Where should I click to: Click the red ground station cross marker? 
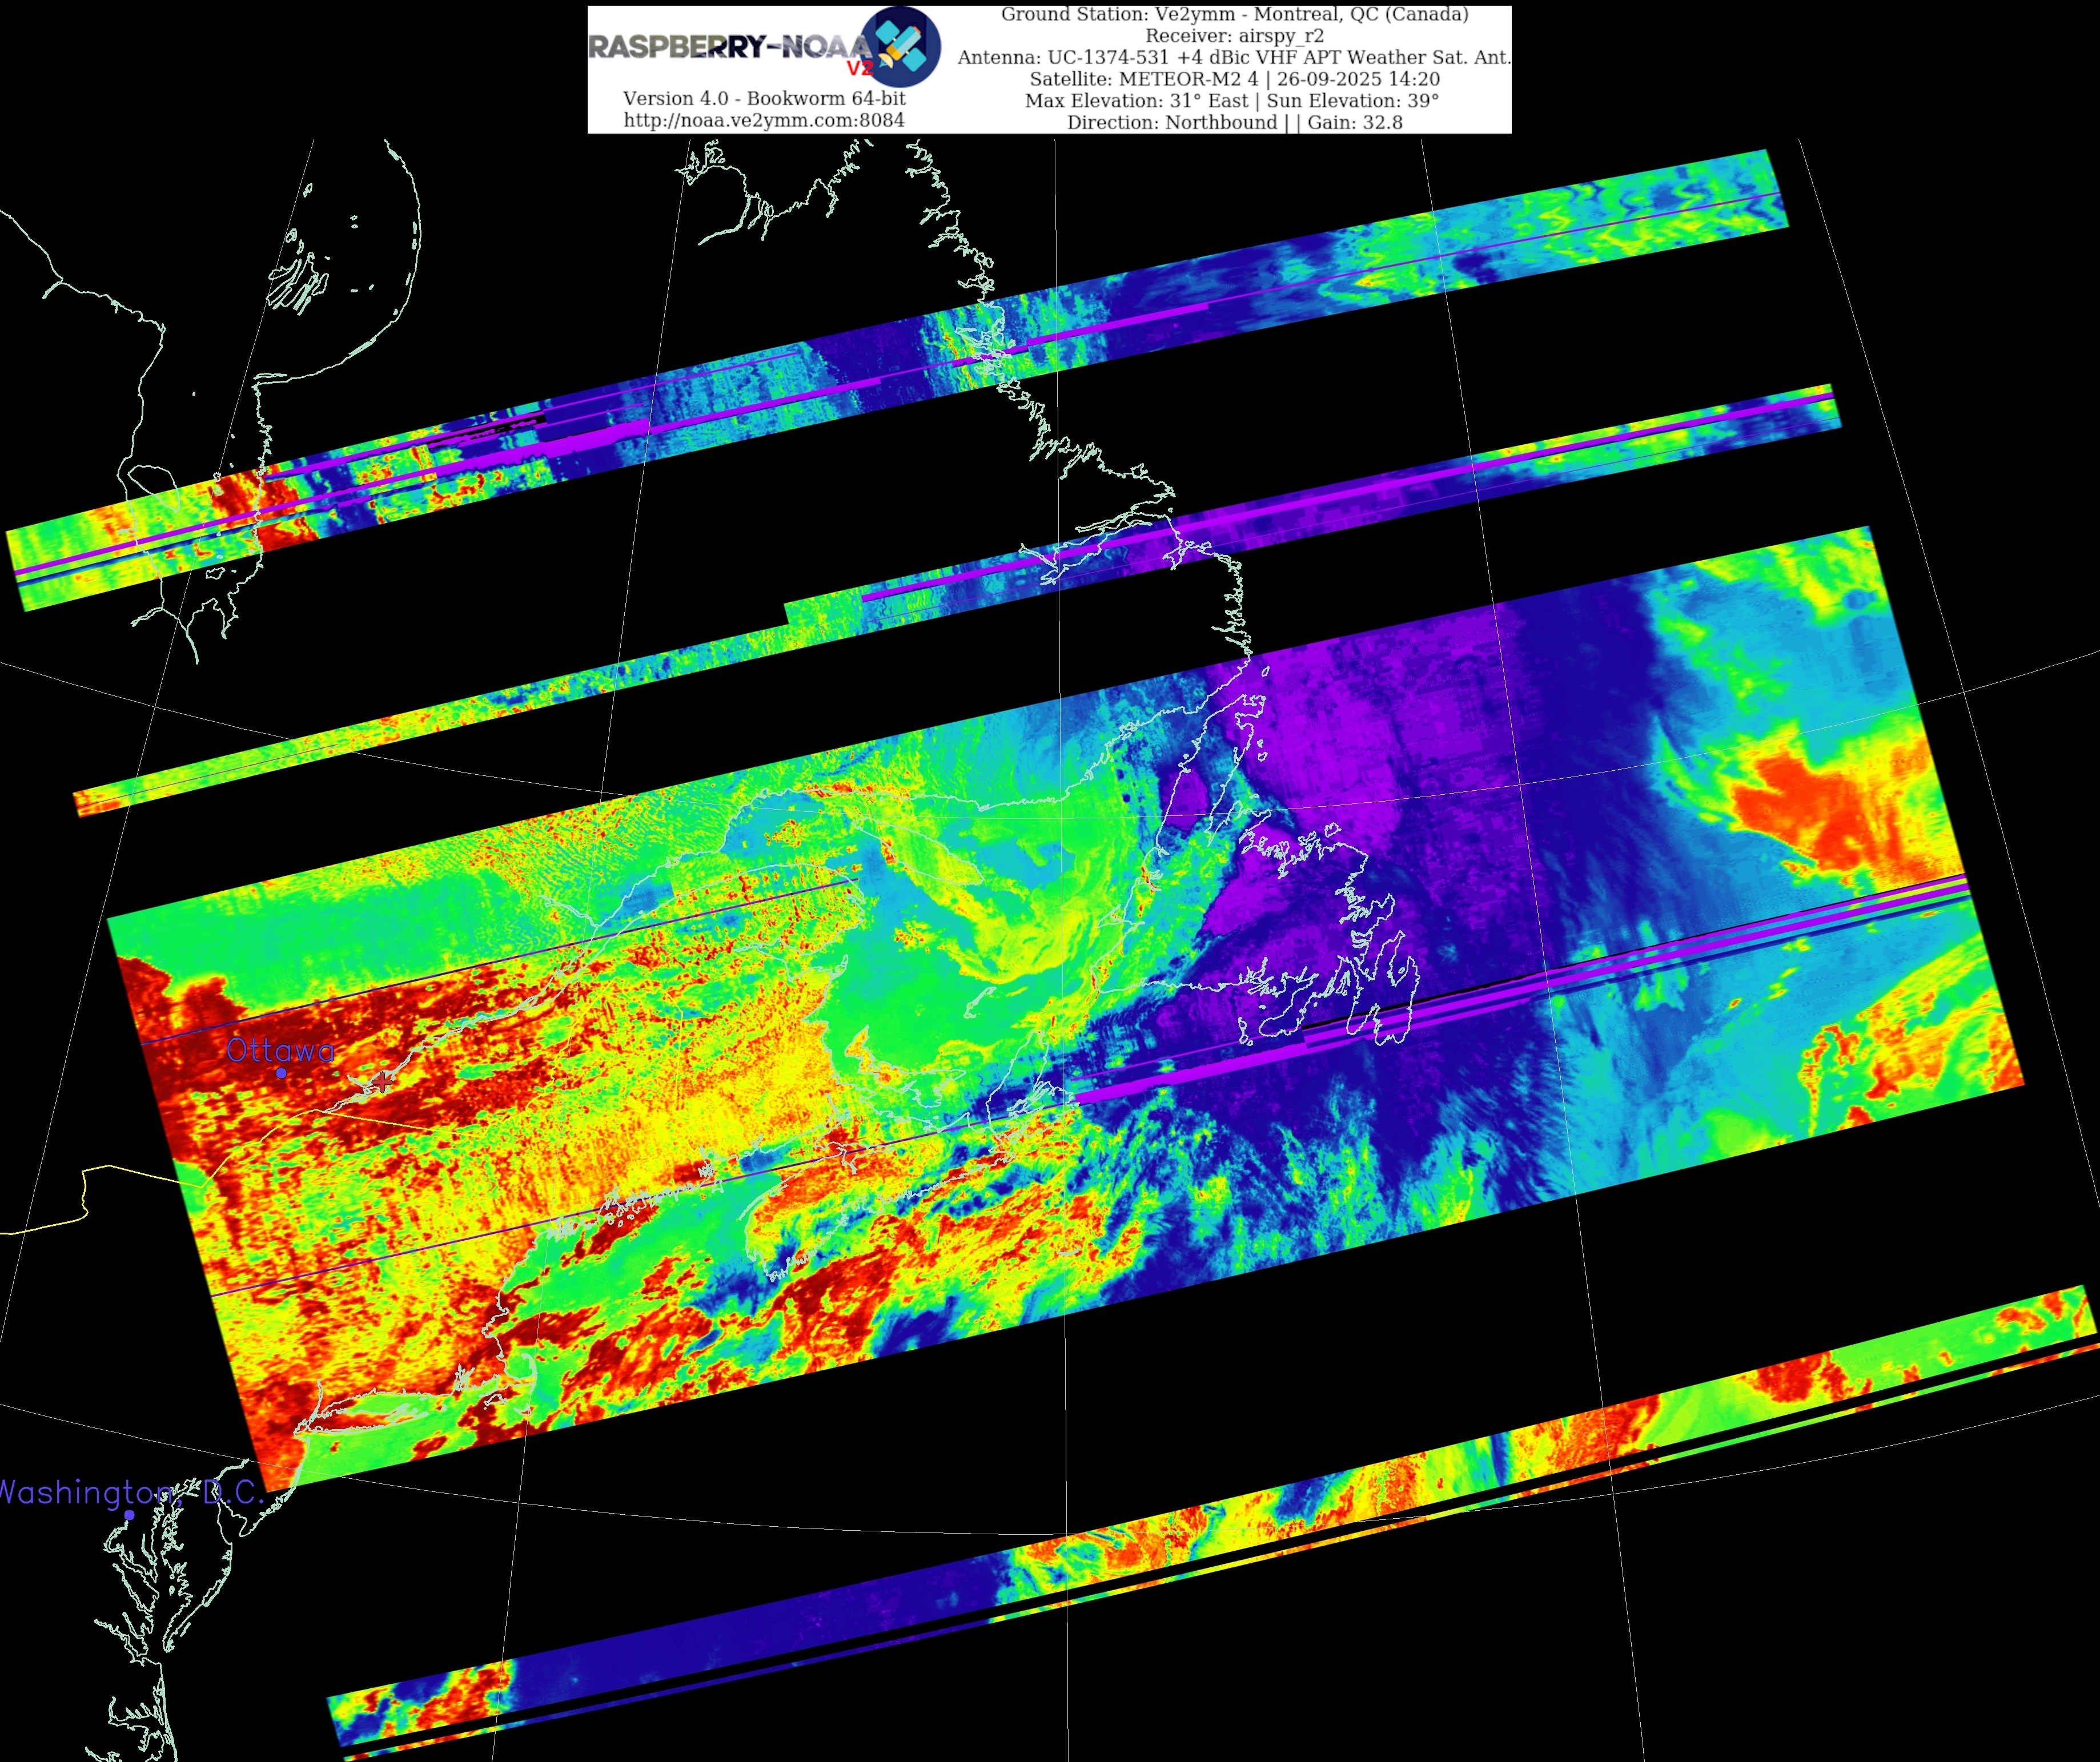click(x=383, y=1081)
